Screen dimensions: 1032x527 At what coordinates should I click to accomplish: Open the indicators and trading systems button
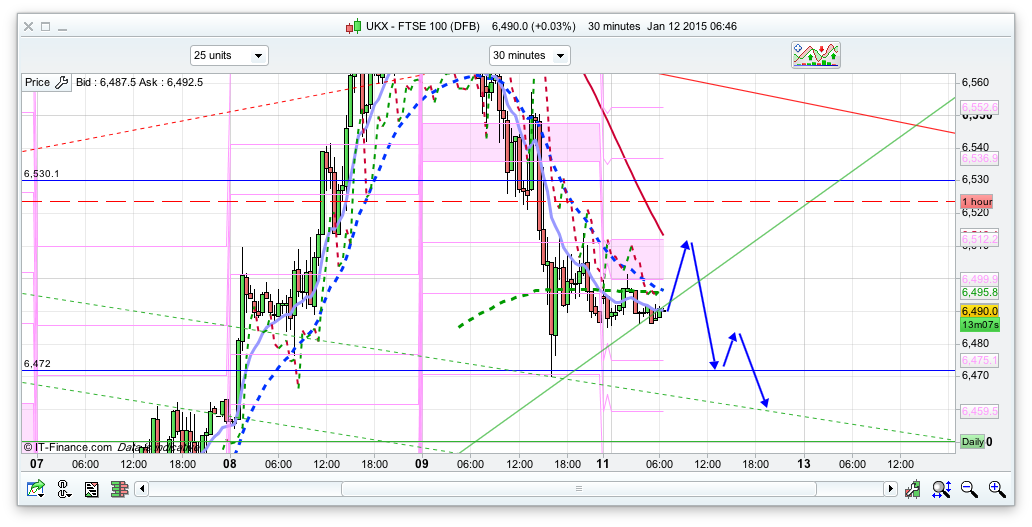point(816,55)
